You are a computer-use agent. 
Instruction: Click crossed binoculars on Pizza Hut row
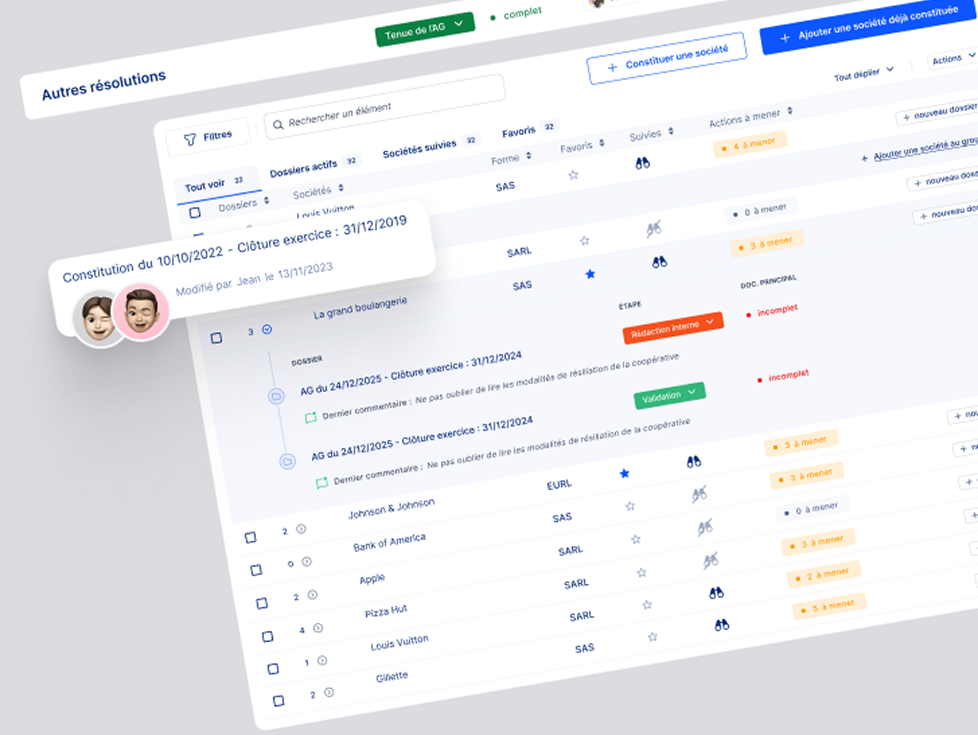[710, 560]
